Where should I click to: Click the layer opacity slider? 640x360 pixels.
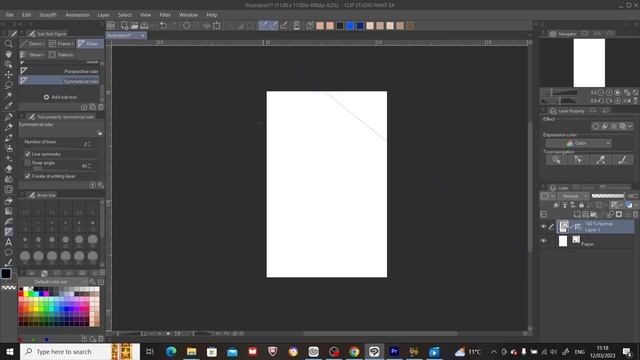[608, 196]
